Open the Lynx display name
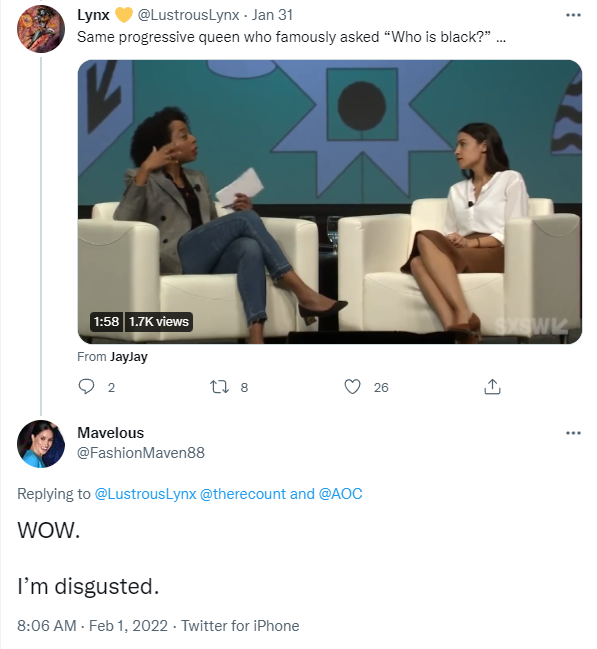This screenshot has height=649, width=597. click(93, 15)
